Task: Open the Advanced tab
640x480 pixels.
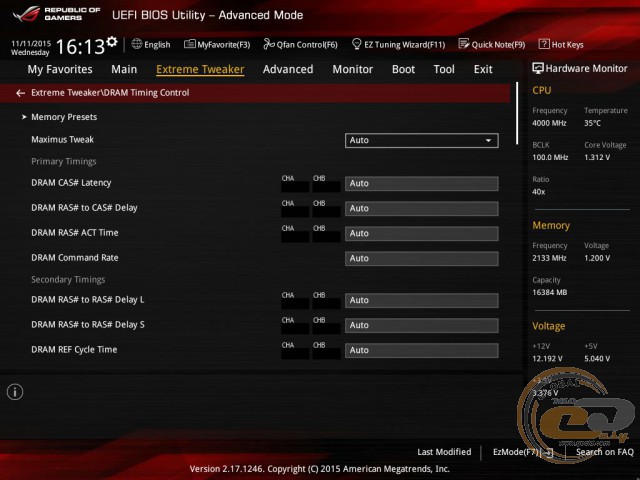Action: click(x=288, y=69)
